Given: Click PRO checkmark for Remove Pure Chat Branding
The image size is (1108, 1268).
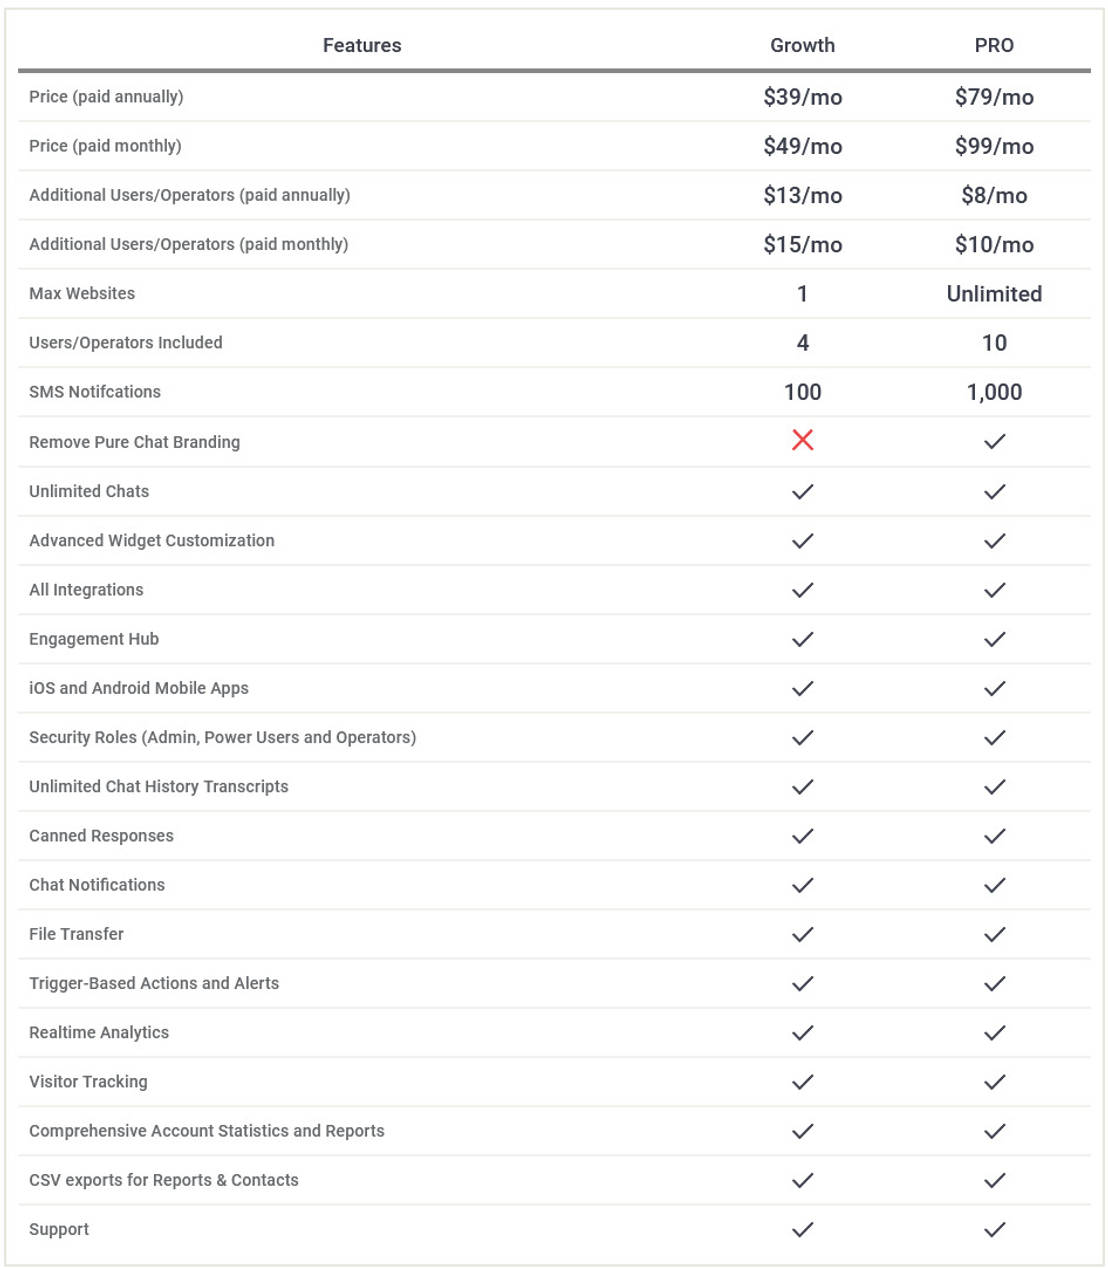Looking at the screenshot, I should (994, 441).
